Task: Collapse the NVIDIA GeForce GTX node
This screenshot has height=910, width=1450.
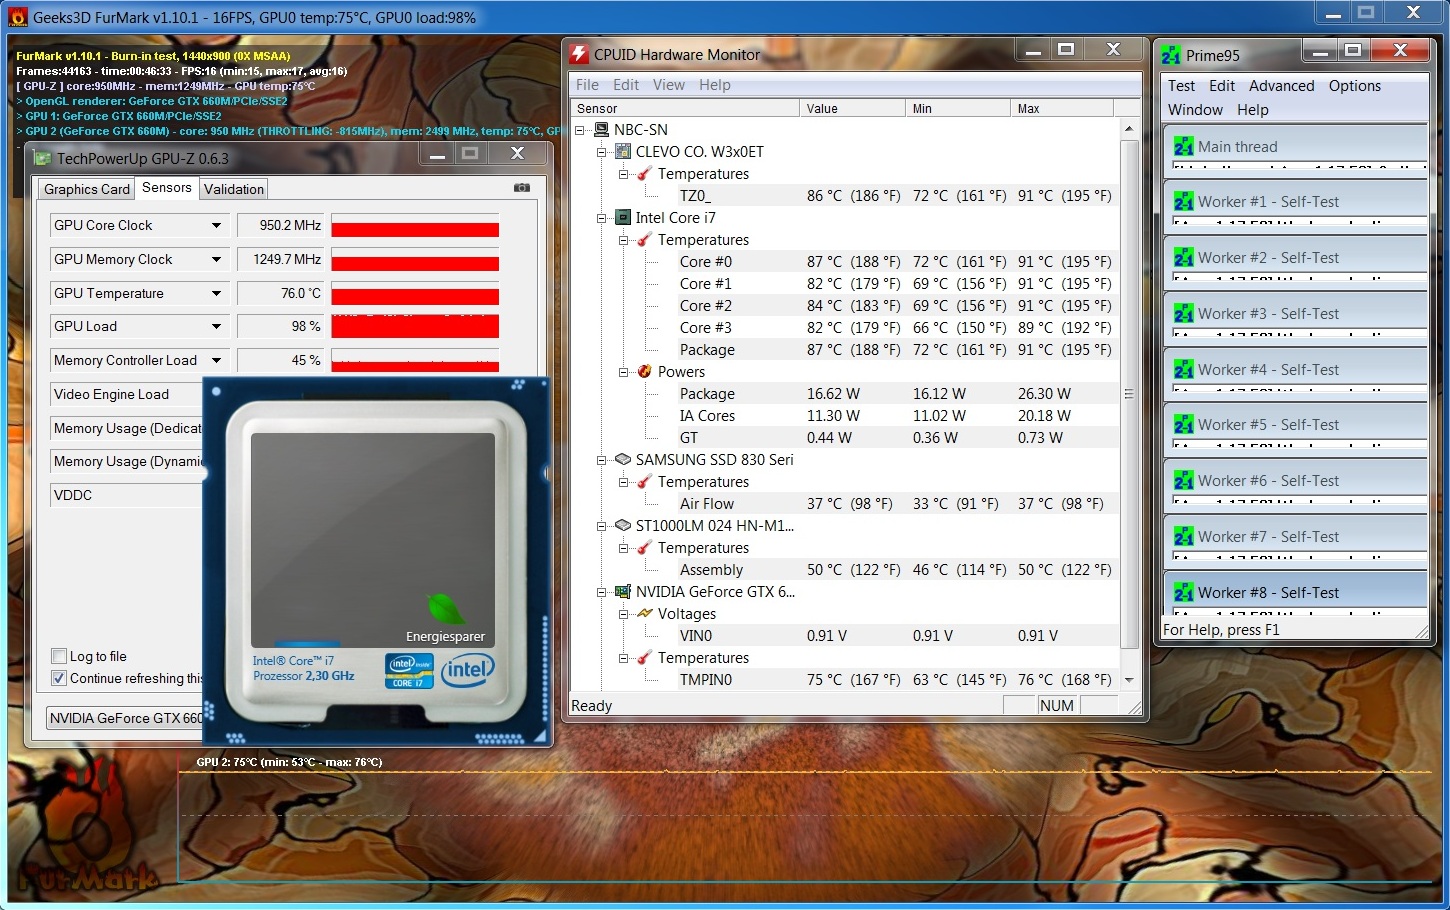Action: [x=601, y=592]
